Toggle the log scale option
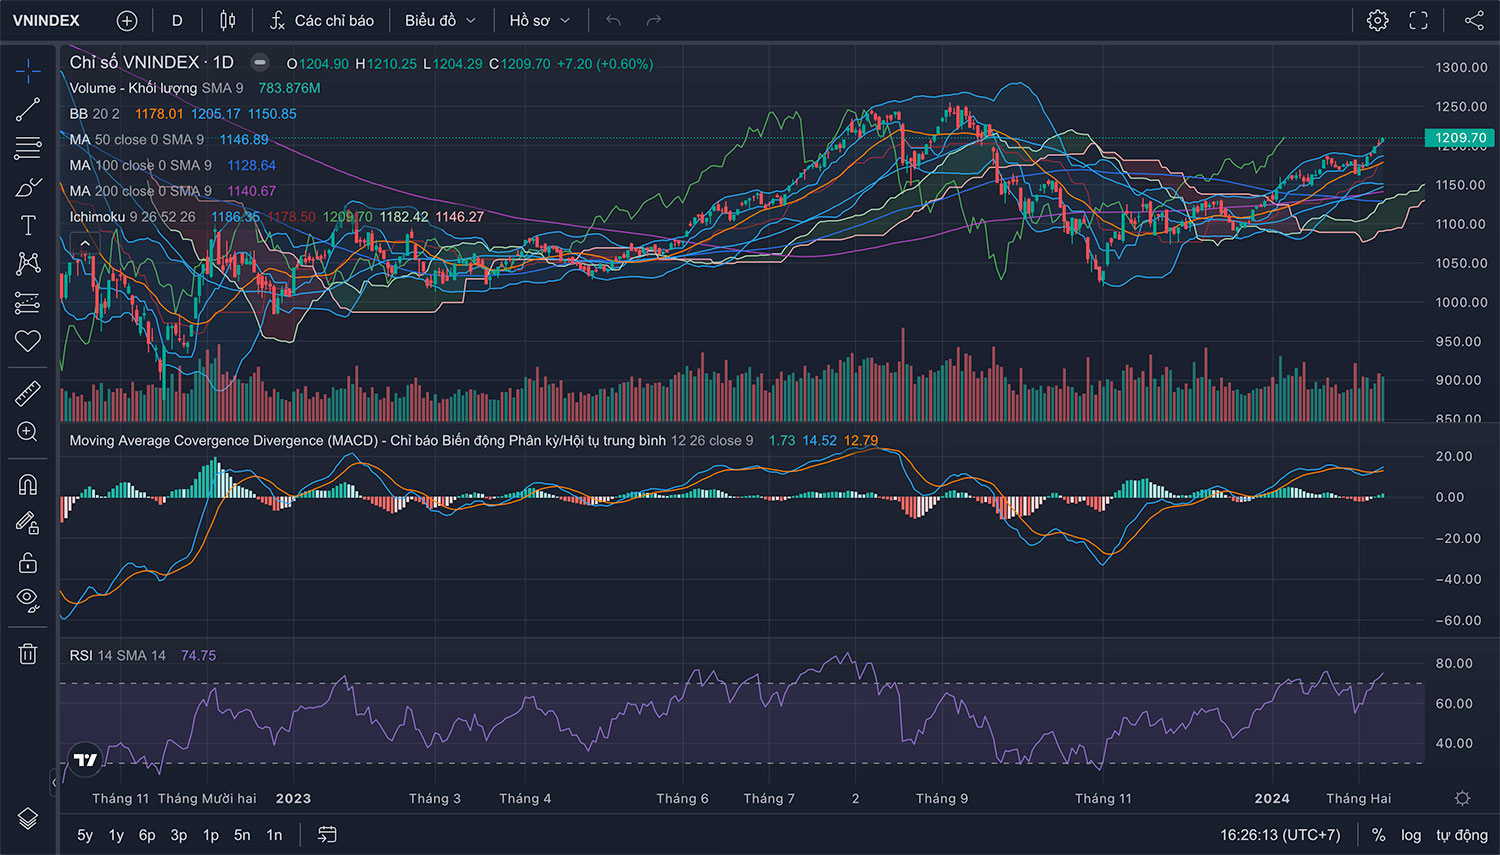The height and width of the screenshot is (855, 1500). pos(1410,835)
